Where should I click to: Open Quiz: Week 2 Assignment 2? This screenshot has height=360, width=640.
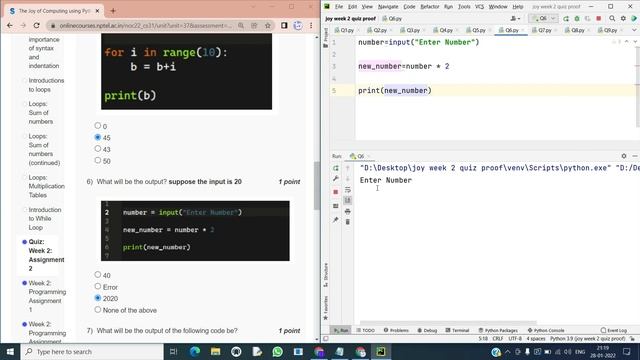tap(46, 255)
